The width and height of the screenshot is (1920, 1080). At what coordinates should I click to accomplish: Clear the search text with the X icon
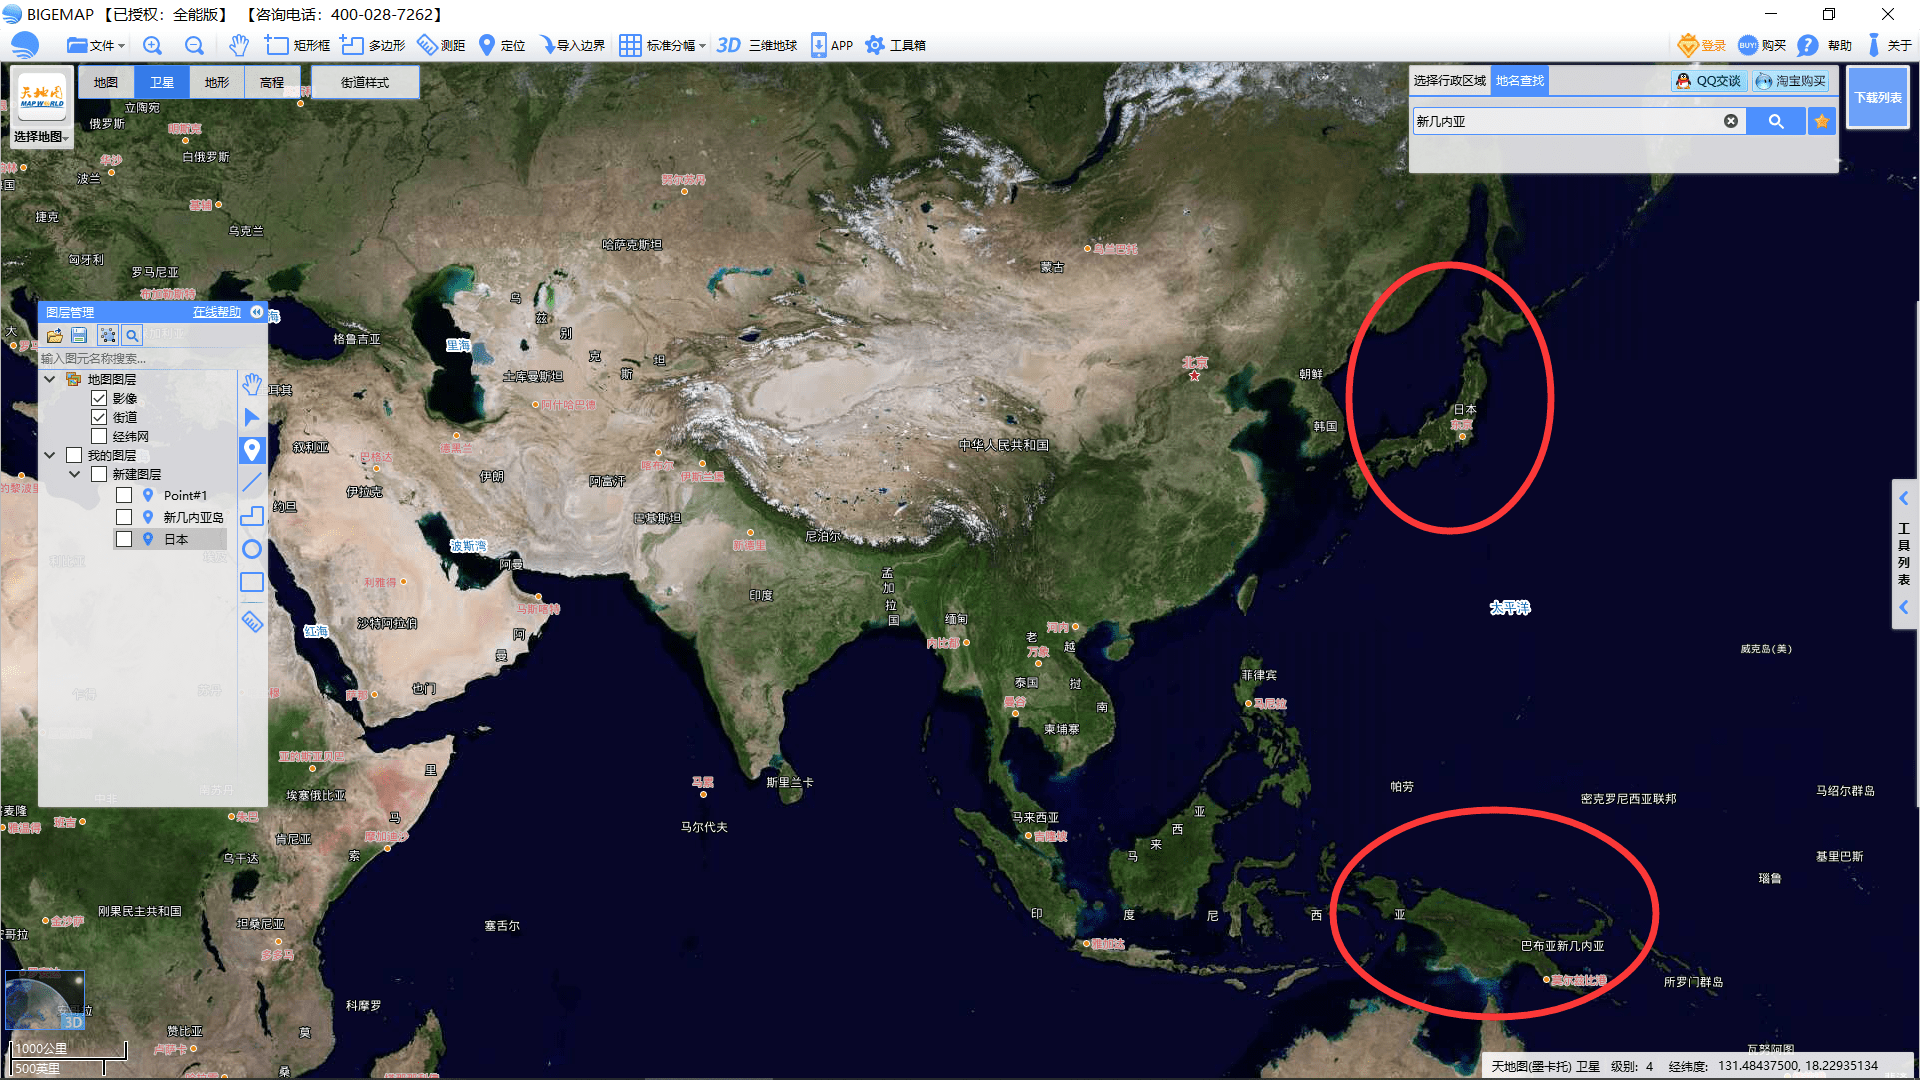(1731, 121)
